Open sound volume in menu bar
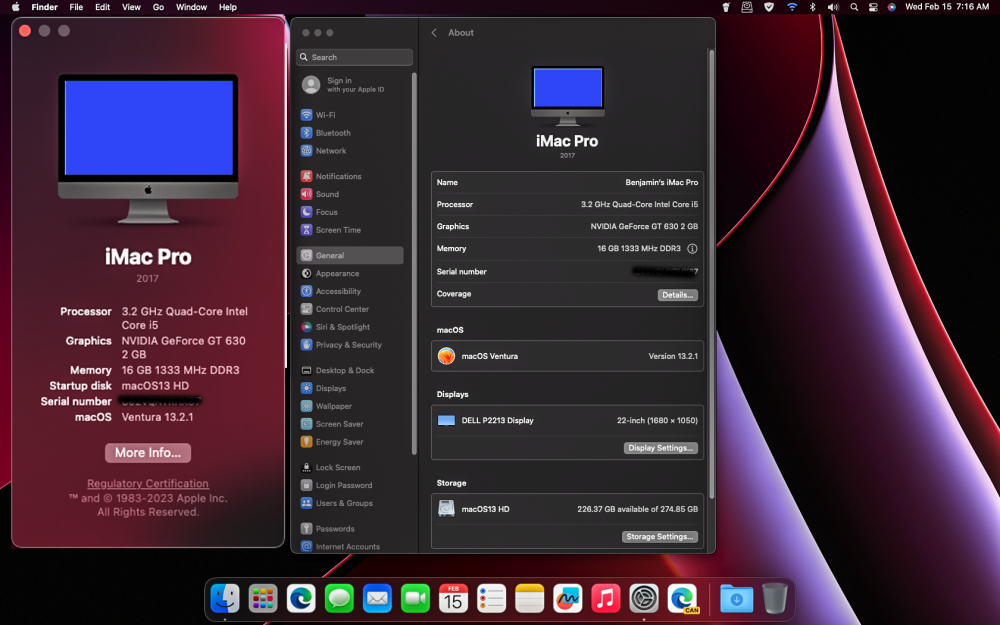Image resolution: width=1000 pixels, height=625 pixels. pos(833,7)
